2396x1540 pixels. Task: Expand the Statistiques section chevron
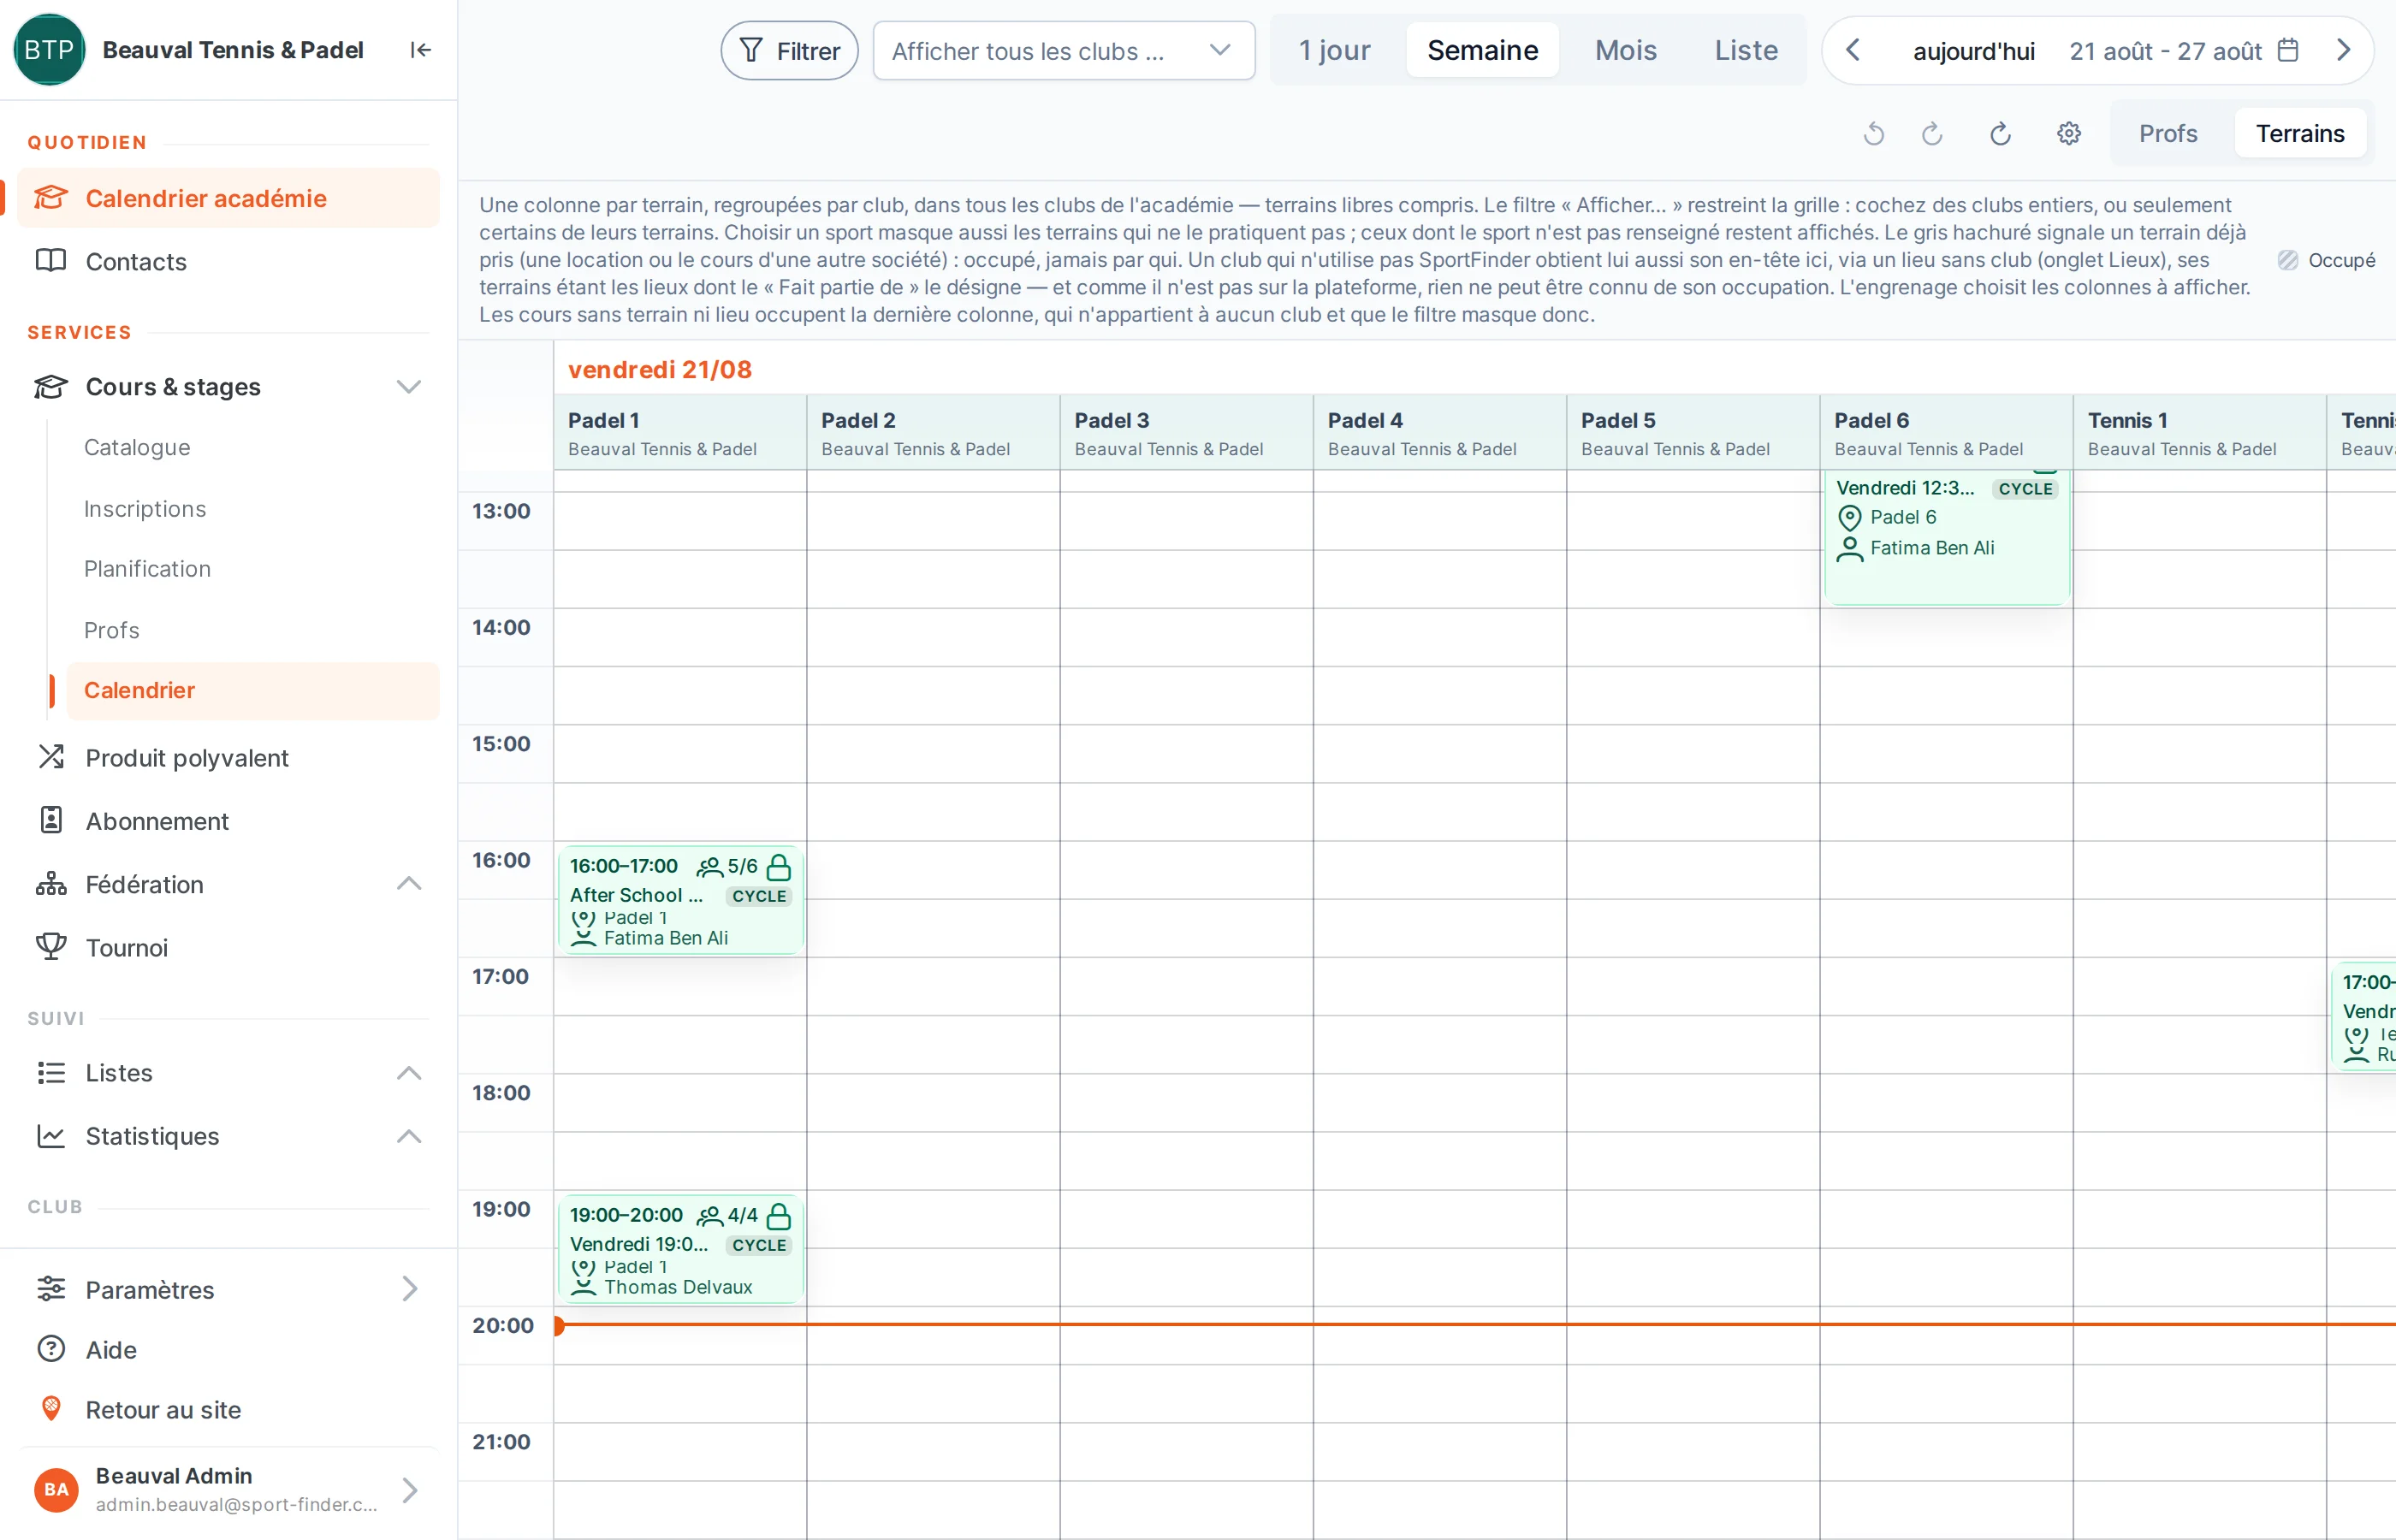tap(408, 1136)
